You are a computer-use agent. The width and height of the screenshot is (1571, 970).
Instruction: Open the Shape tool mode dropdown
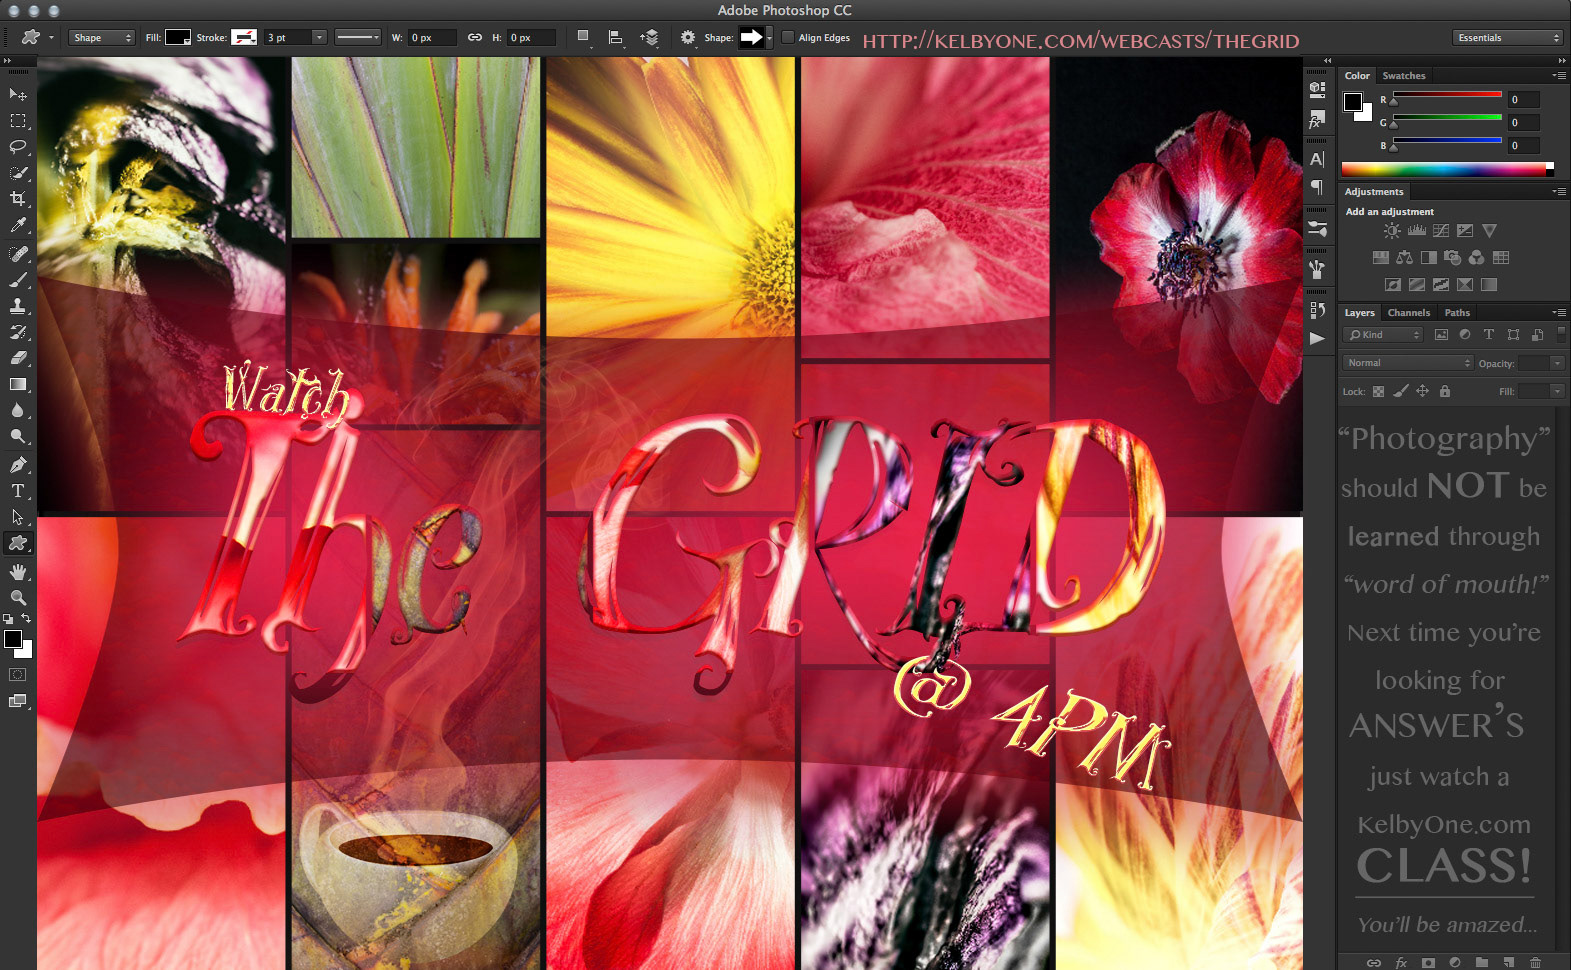click(101, 38)
